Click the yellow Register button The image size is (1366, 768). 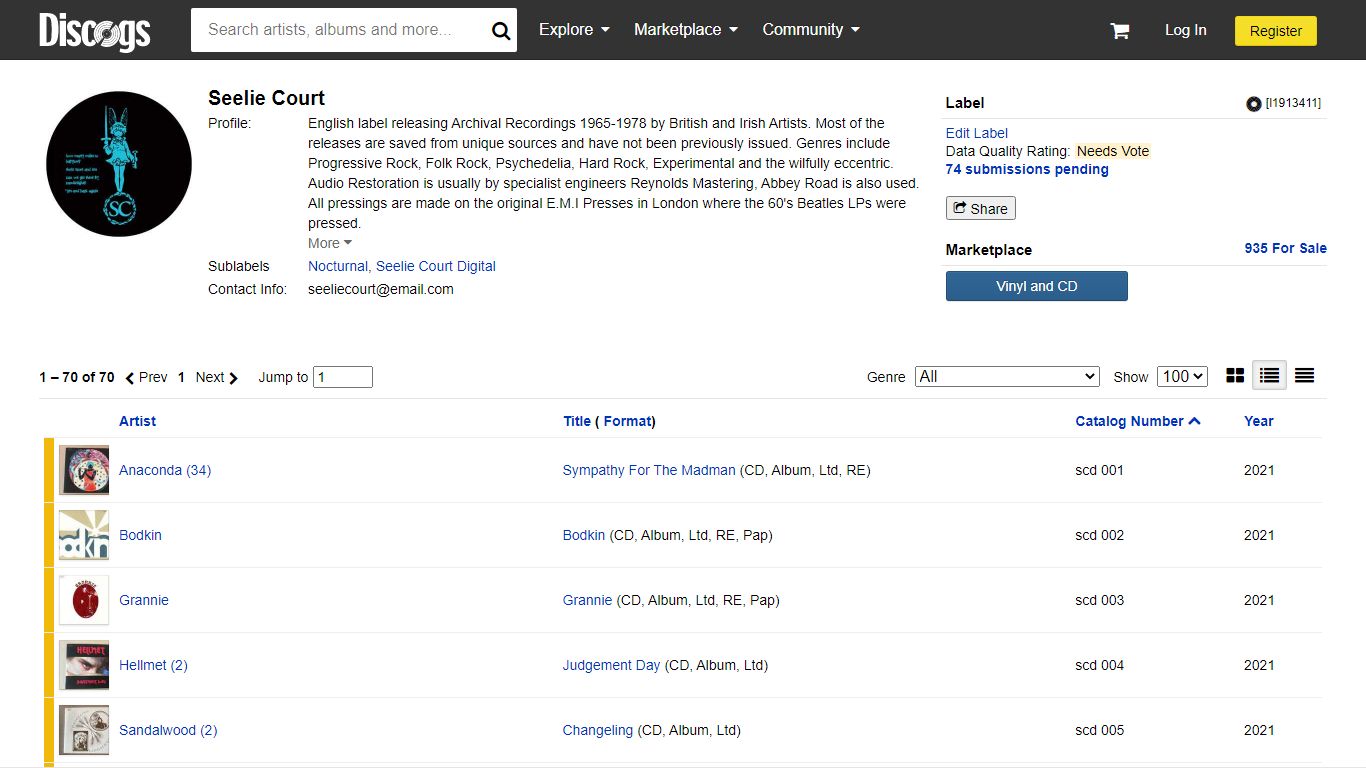click(x=1276, y=31)
